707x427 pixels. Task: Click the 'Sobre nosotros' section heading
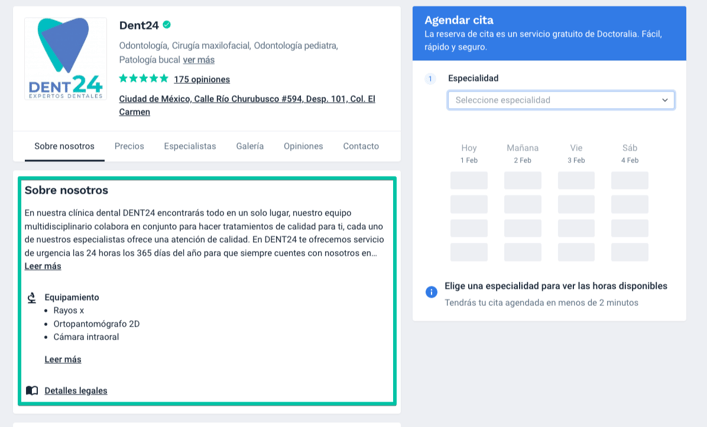(66, 190)
